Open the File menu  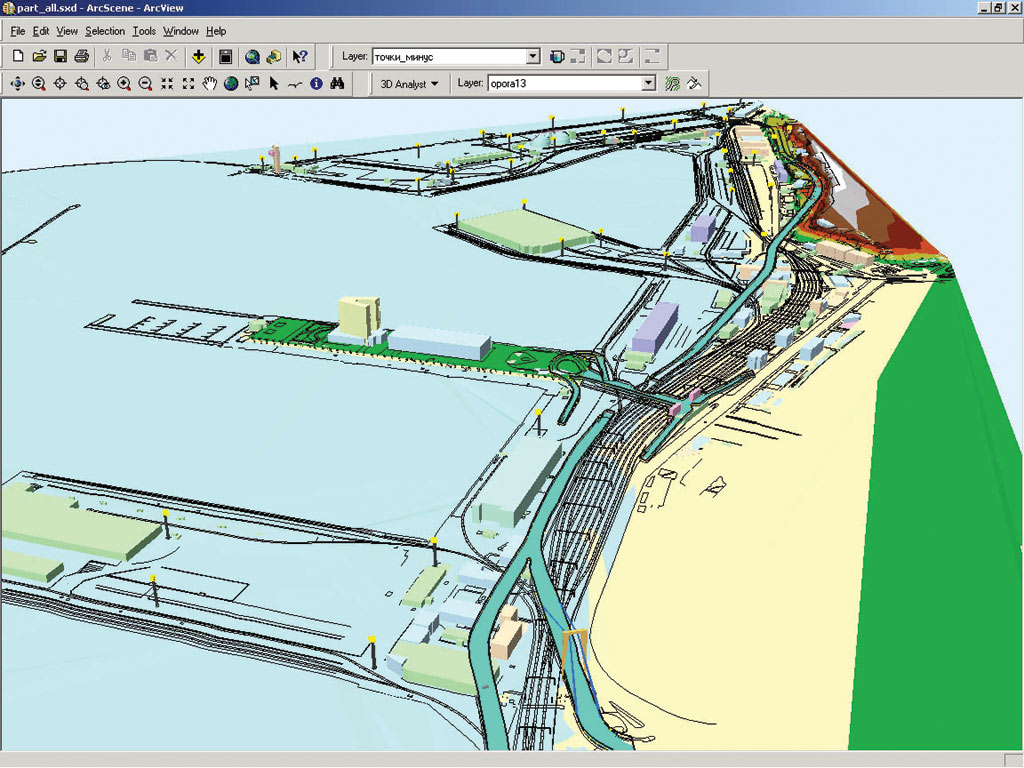17,31
